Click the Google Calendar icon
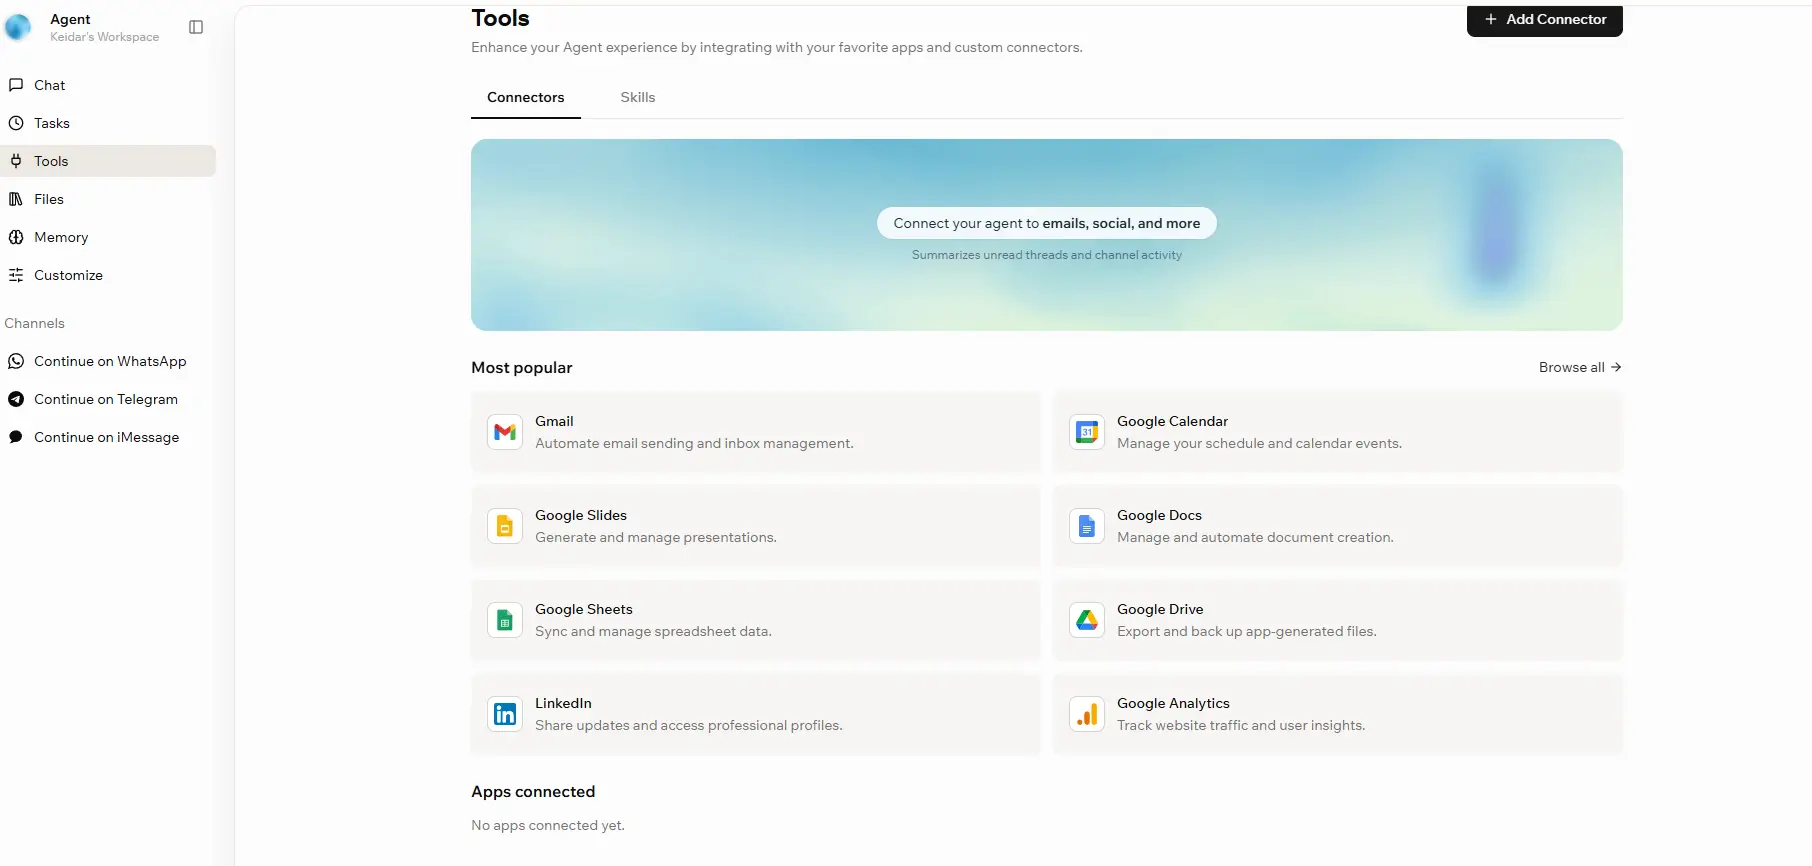The image size is (1812, 866). click(x=1087, y=432)
